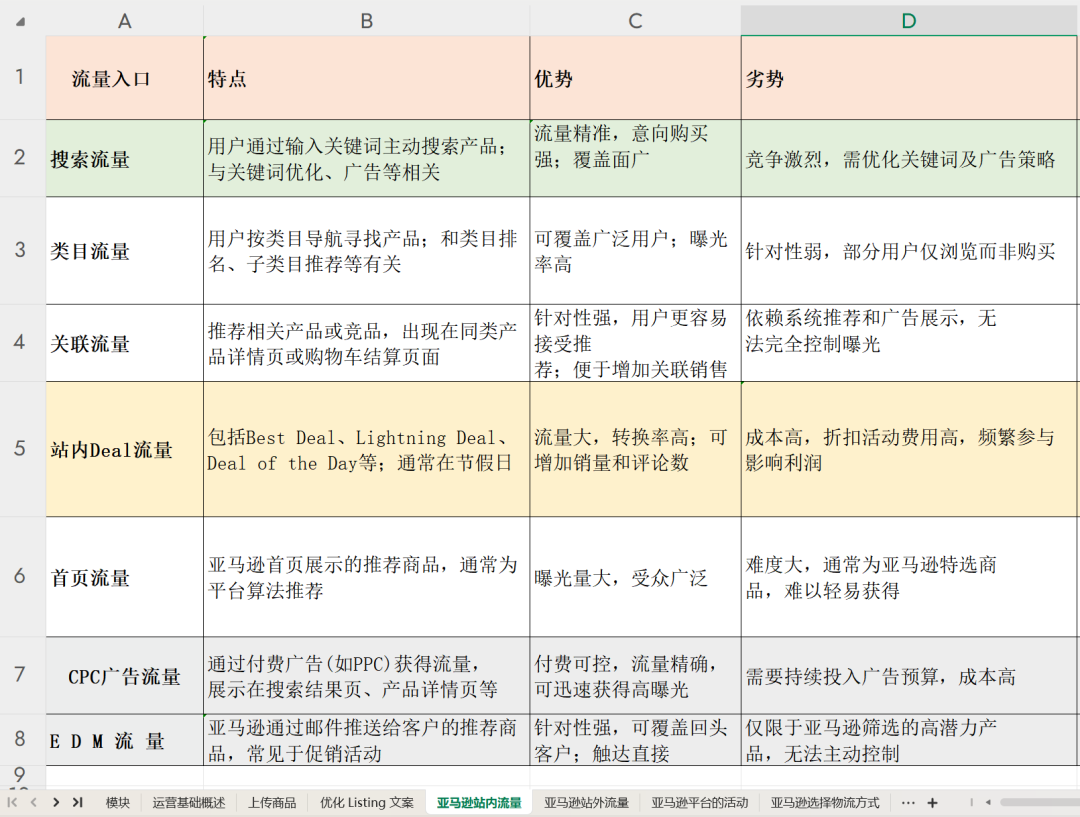
Task: Switch to 上传商品 sheet tab
Action: [x=272, y=803]
